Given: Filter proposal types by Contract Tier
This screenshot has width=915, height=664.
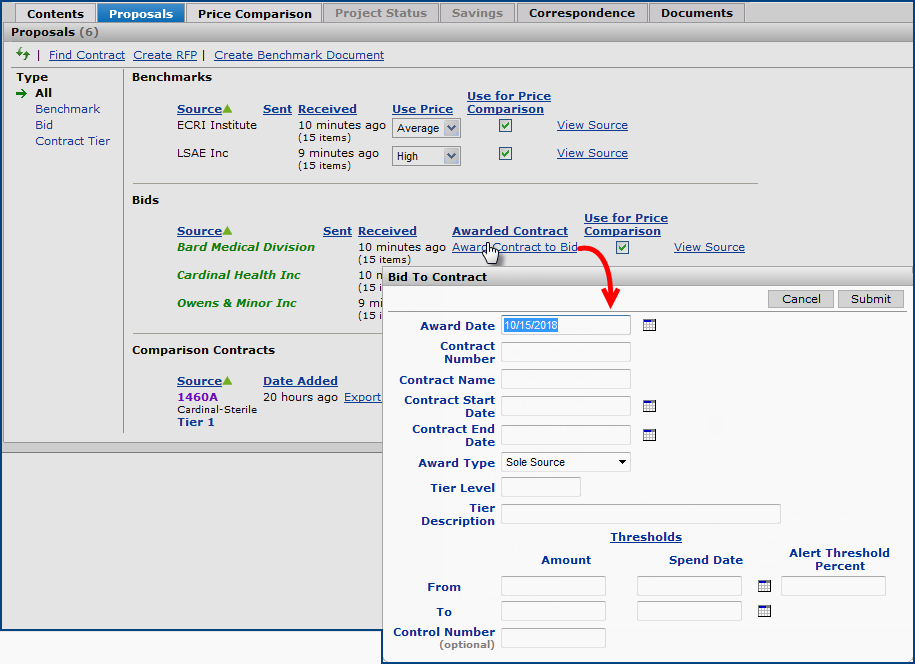Looking at the screenshot, I should point(72,141).
